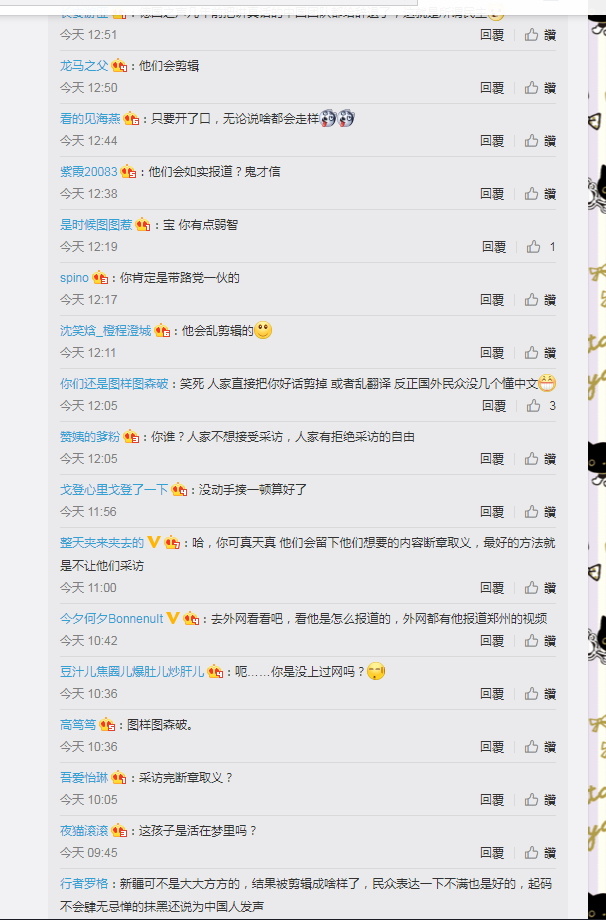606x920 pixels.
Task: Reply to 豆汁儿焦圈儿爆肚儿炒肝儿's comment
Action: pyautogui.click(x=492, y=694)
